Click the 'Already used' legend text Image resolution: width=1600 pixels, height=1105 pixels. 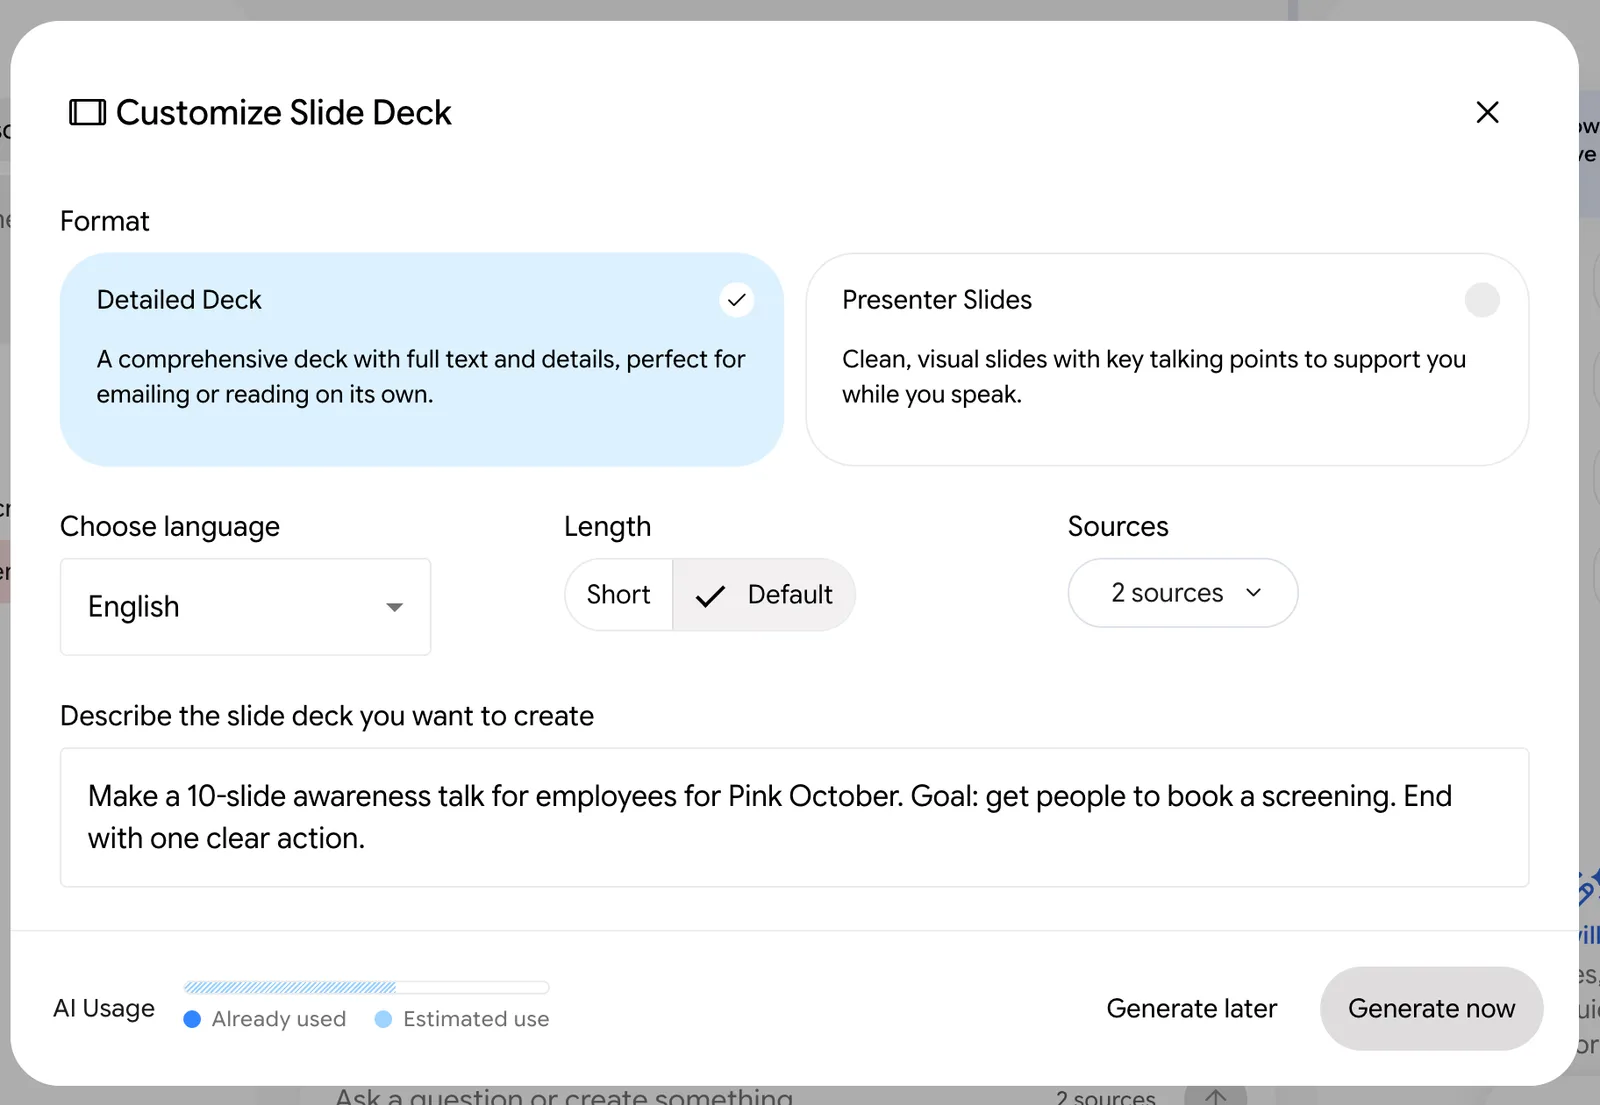(x=279, y=1019)
